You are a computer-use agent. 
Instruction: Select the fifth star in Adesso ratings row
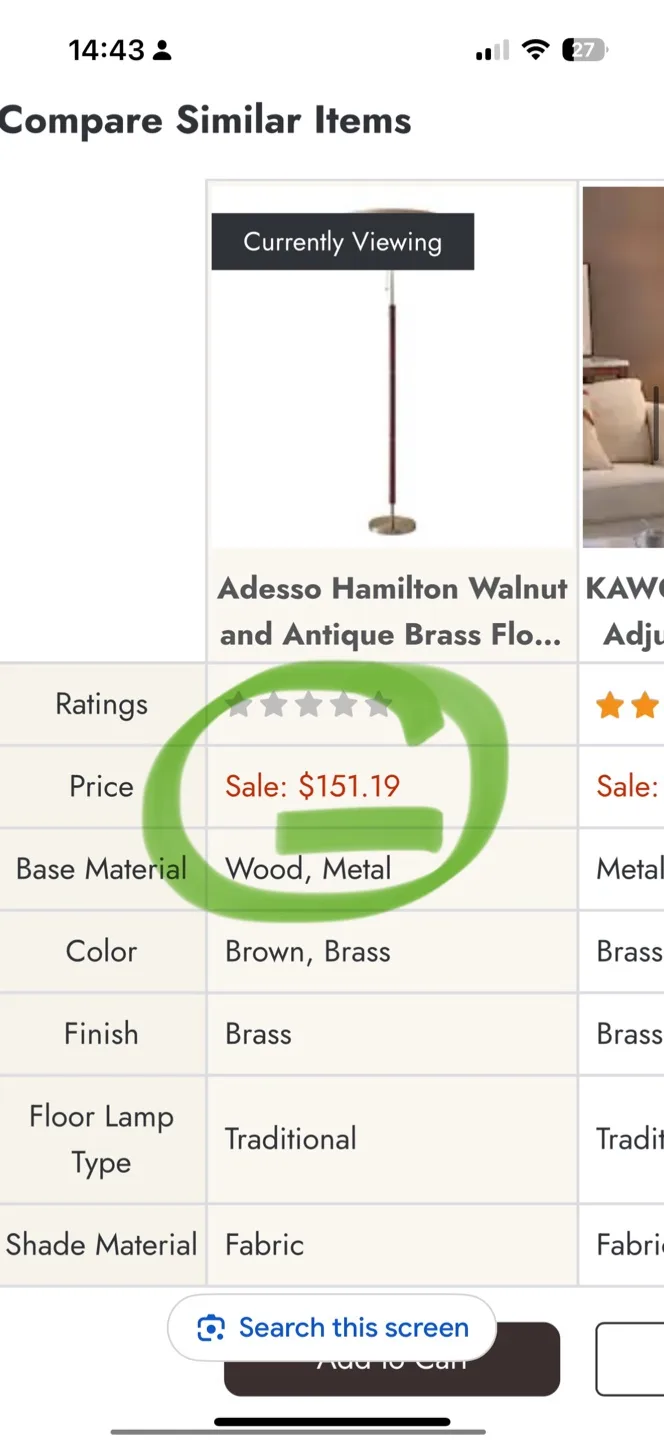click(x=379, y=704)
